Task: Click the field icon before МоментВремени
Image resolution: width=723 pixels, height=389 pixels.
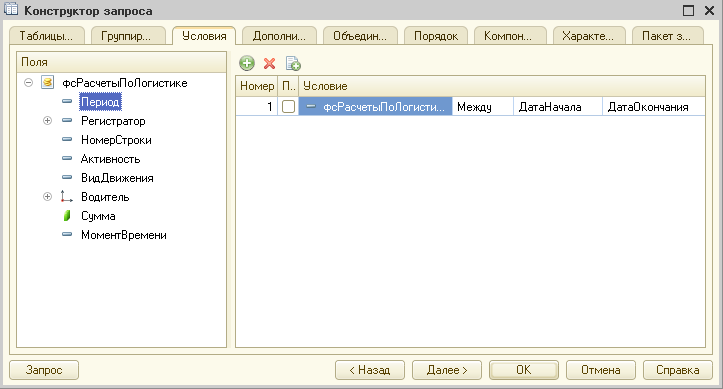Action: [x=67, y=234]
